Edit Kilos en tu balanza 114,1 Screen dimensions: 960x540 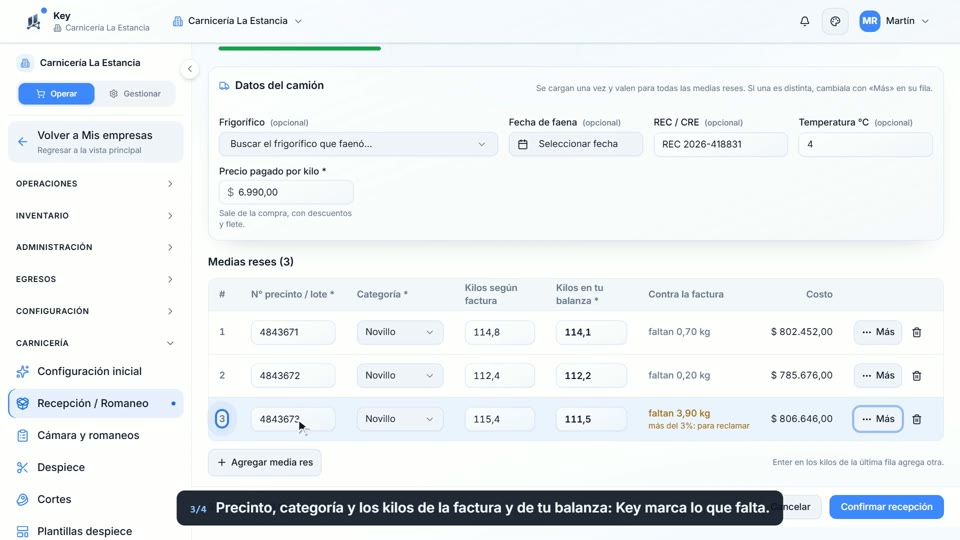pos(591,332)
